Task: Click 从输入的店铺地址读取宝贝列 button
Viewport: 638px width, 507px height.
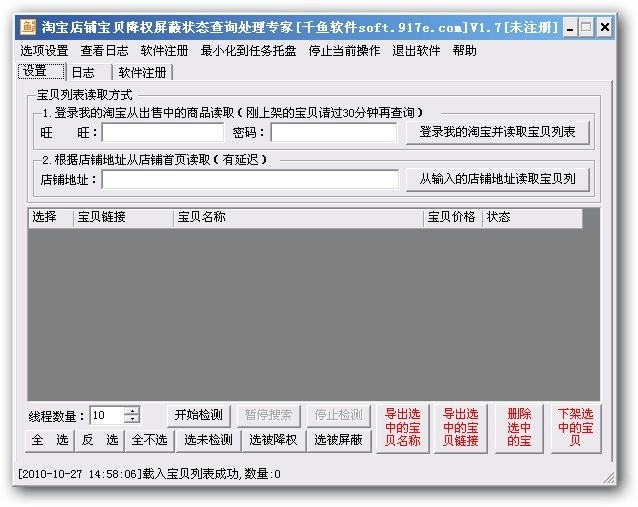Action: coord(498,179)
